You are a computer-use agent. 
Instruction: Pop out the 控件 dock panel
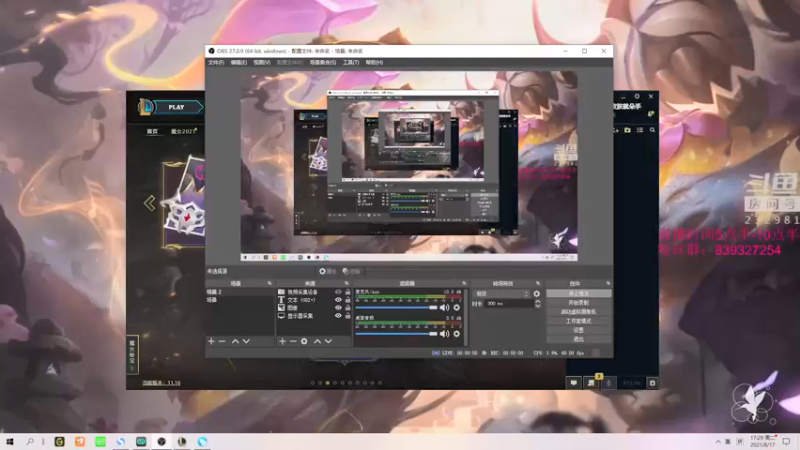click(608, 283)
